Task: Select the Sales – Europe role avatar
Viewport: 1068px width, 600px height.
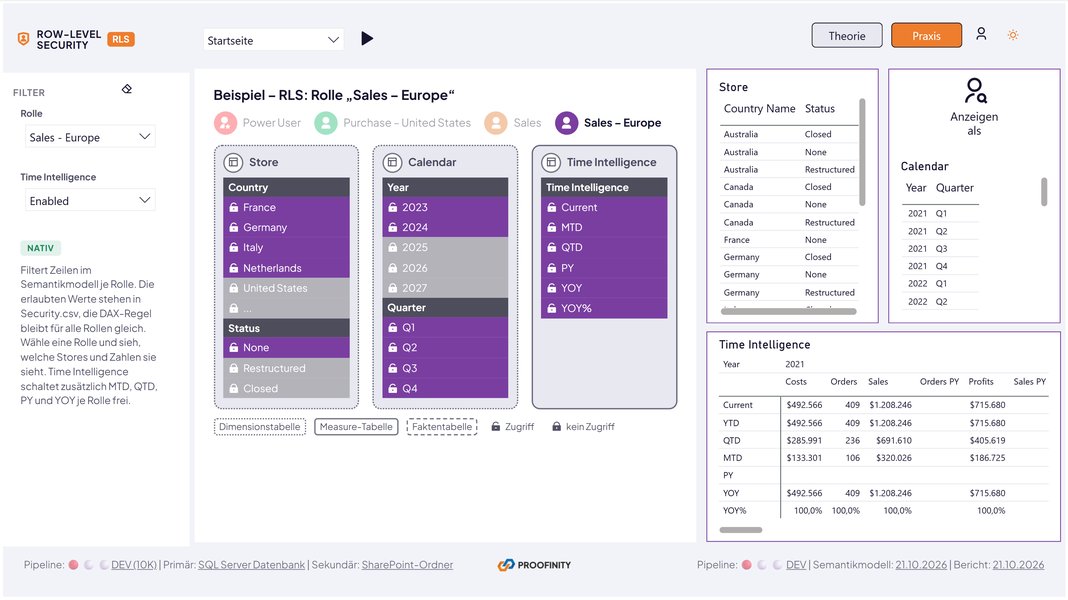Action: point(567,123)
